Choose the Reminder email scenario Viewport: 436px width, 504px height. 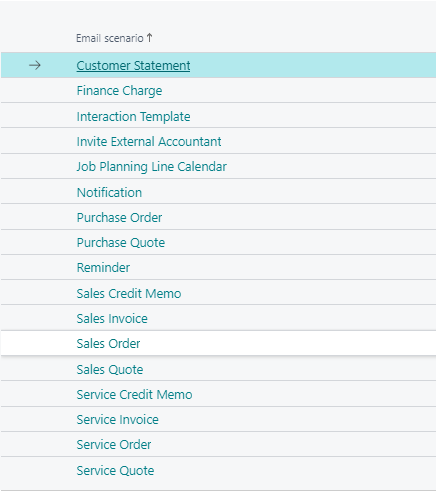pos(103,268)
